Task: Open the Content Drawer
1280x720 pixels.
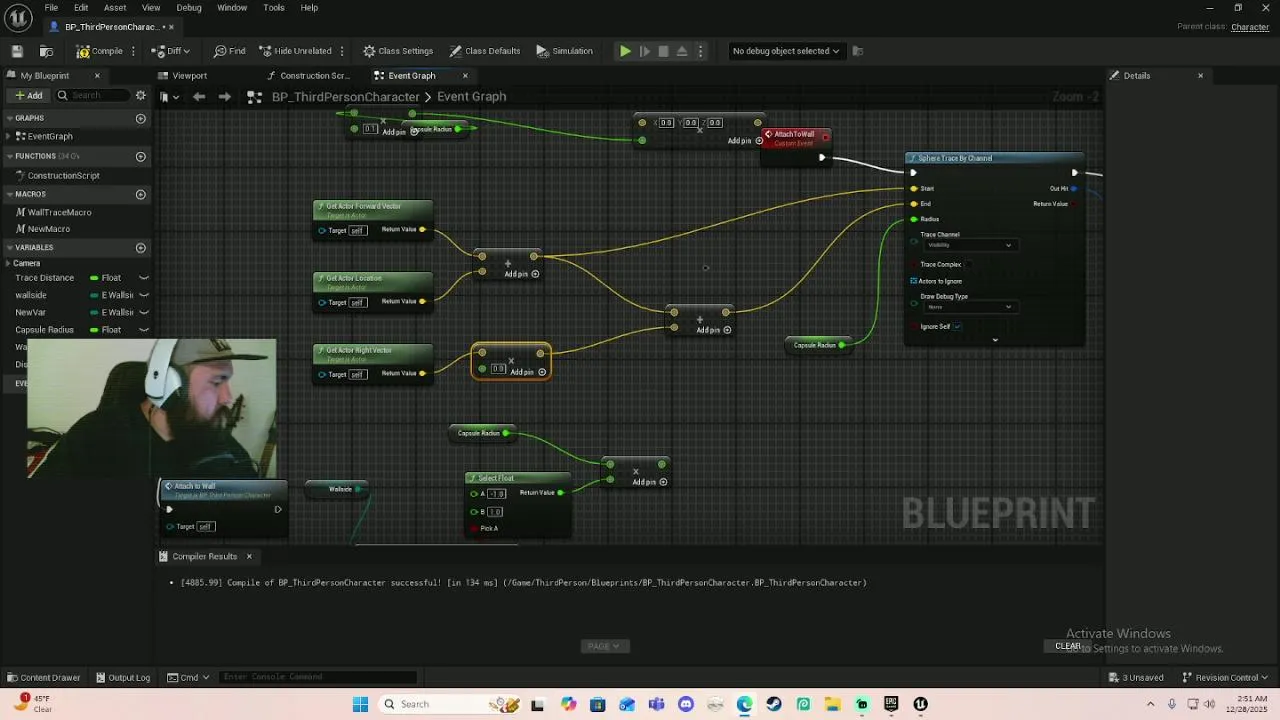Action: tap(43, 678)
